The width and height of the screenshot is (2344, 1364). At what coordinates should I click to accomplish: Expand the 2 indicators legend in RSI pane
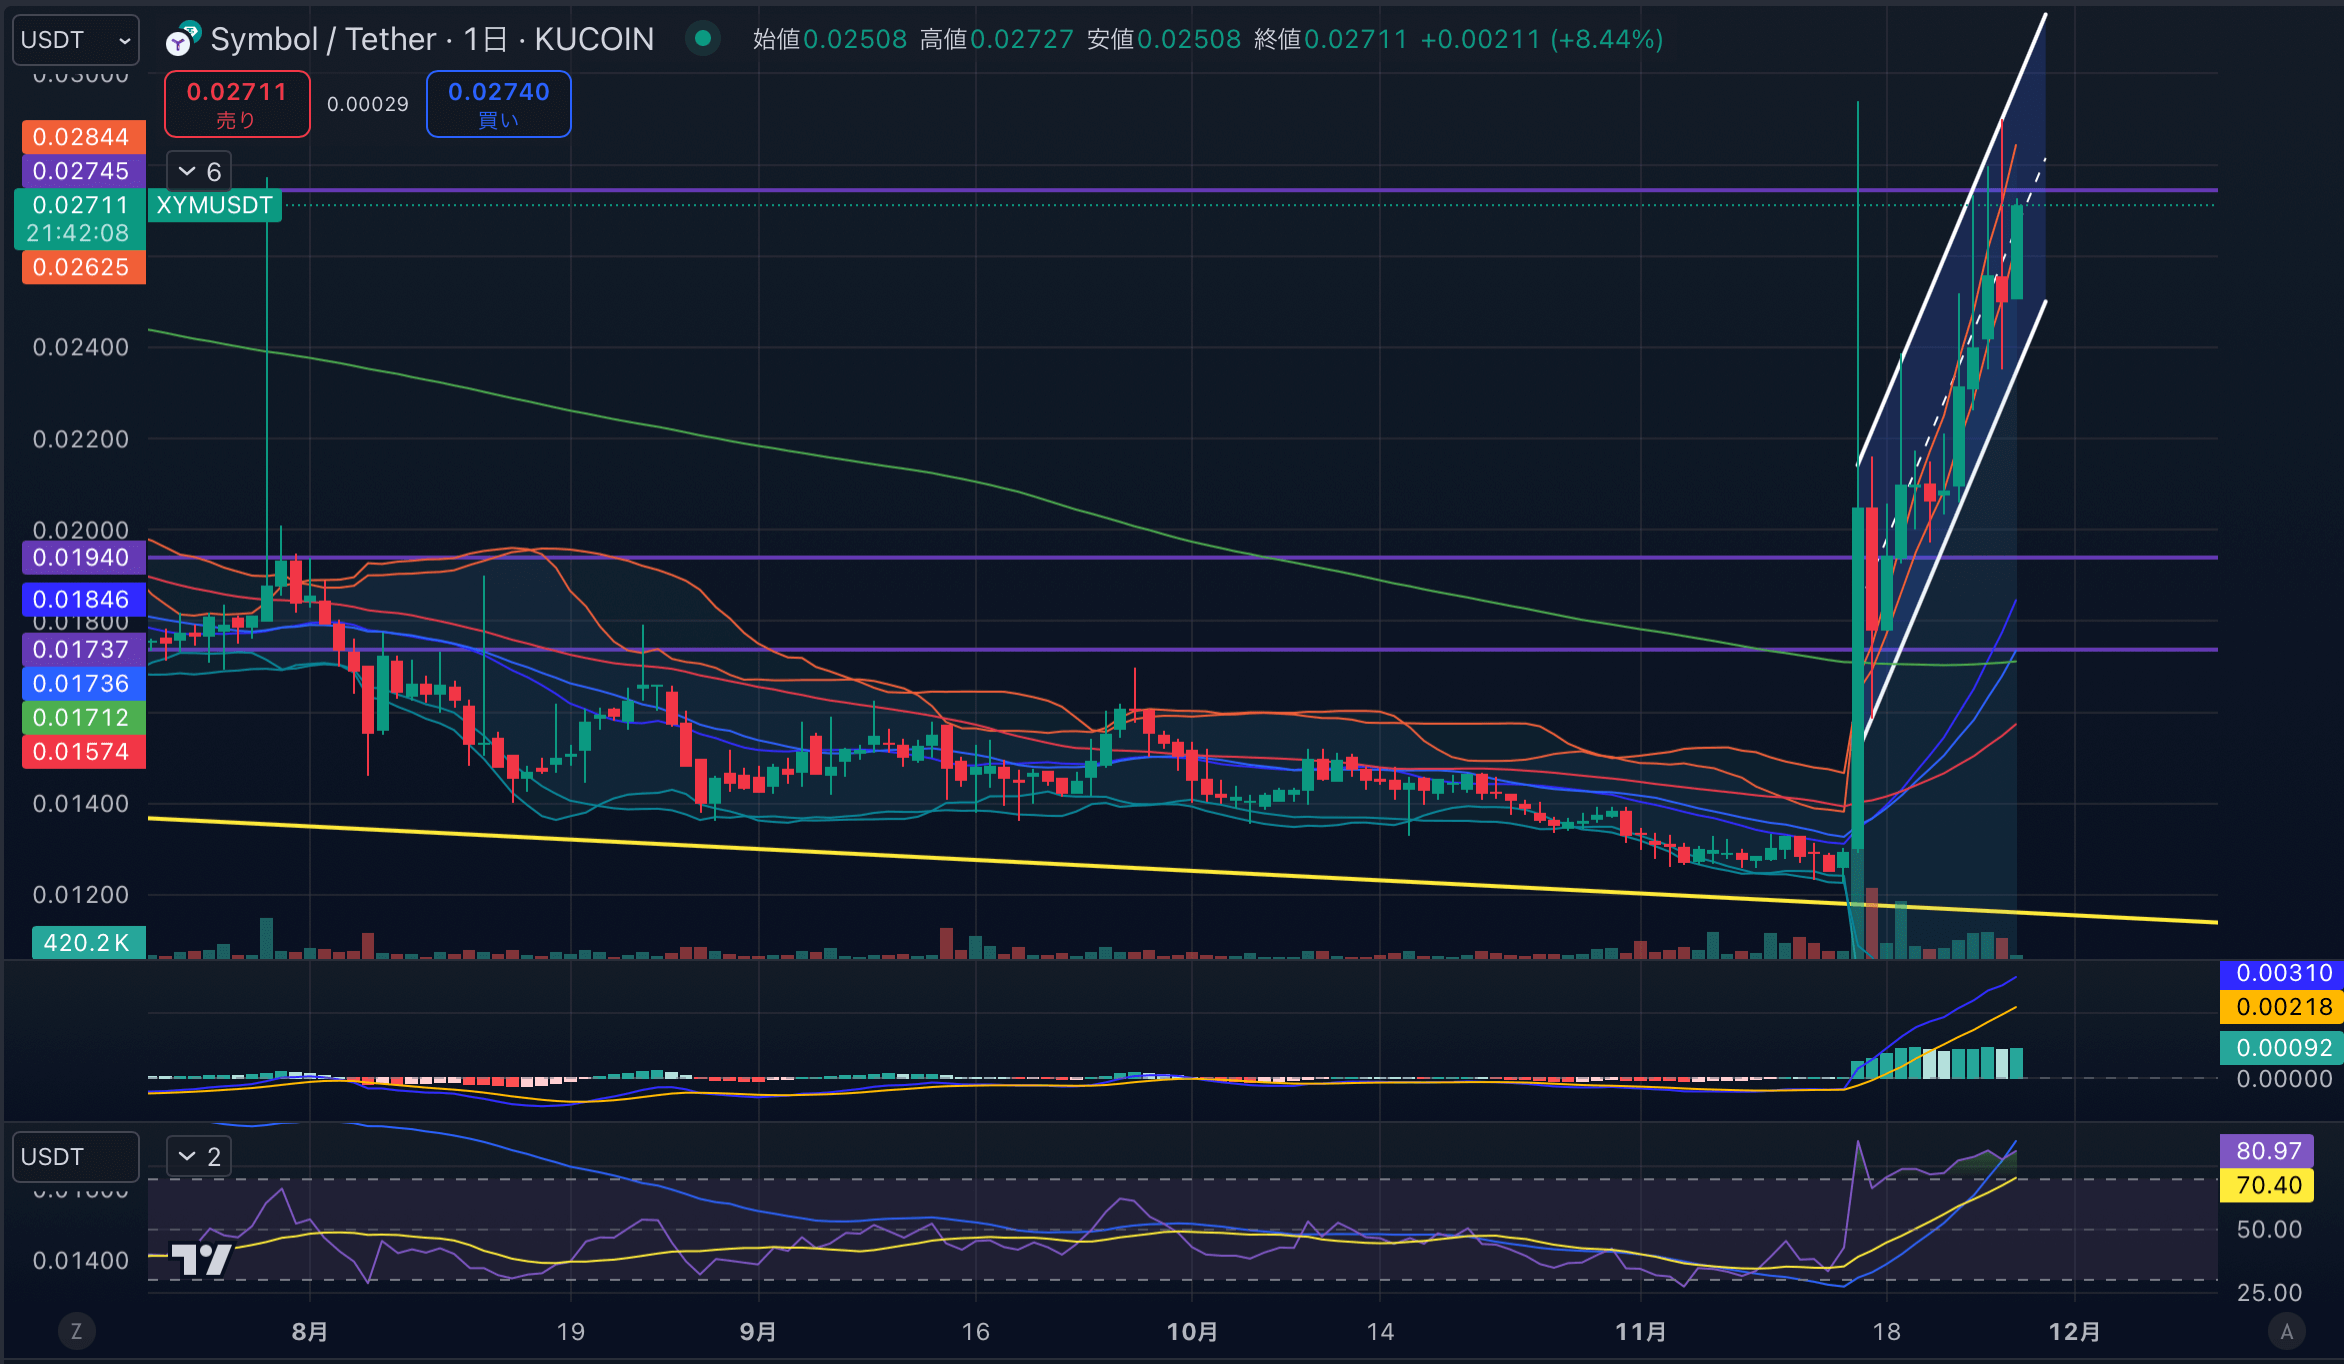pyautogui.click(x=199, y=1157)
